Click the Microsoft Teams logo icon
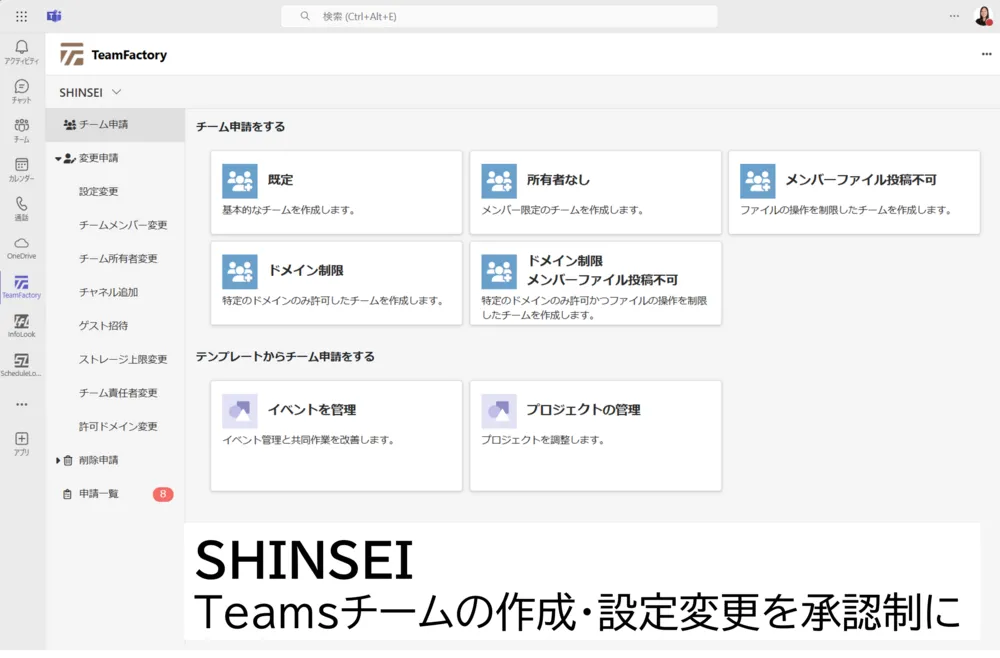Viewport: 1000px width, 658px height. tap(54, 16)
